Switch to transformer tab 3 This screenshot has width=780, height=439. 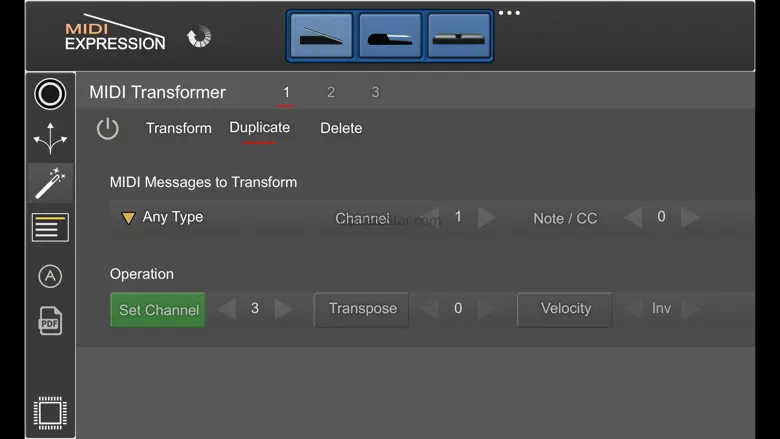(376, 92)
